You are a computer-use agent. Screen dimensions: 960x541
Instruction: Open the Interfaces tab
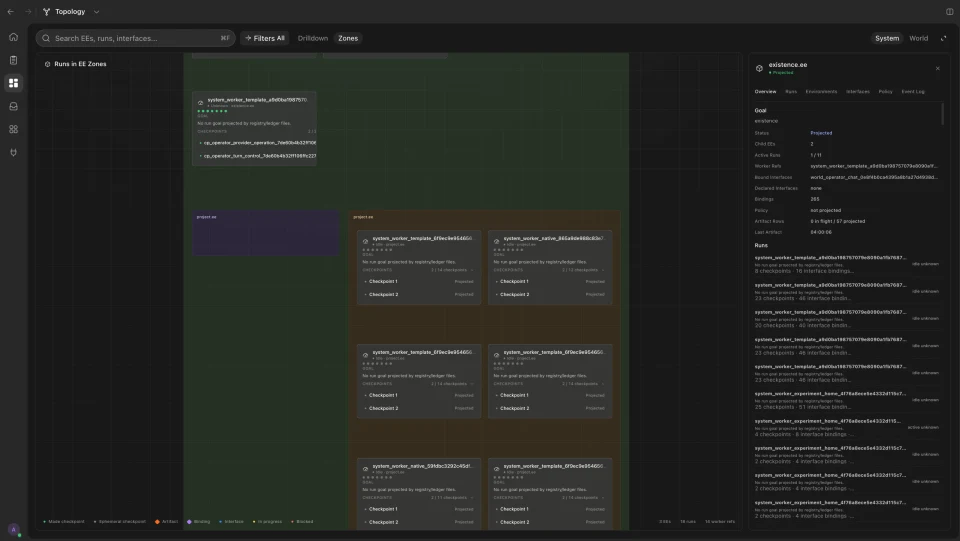[857, 92]
